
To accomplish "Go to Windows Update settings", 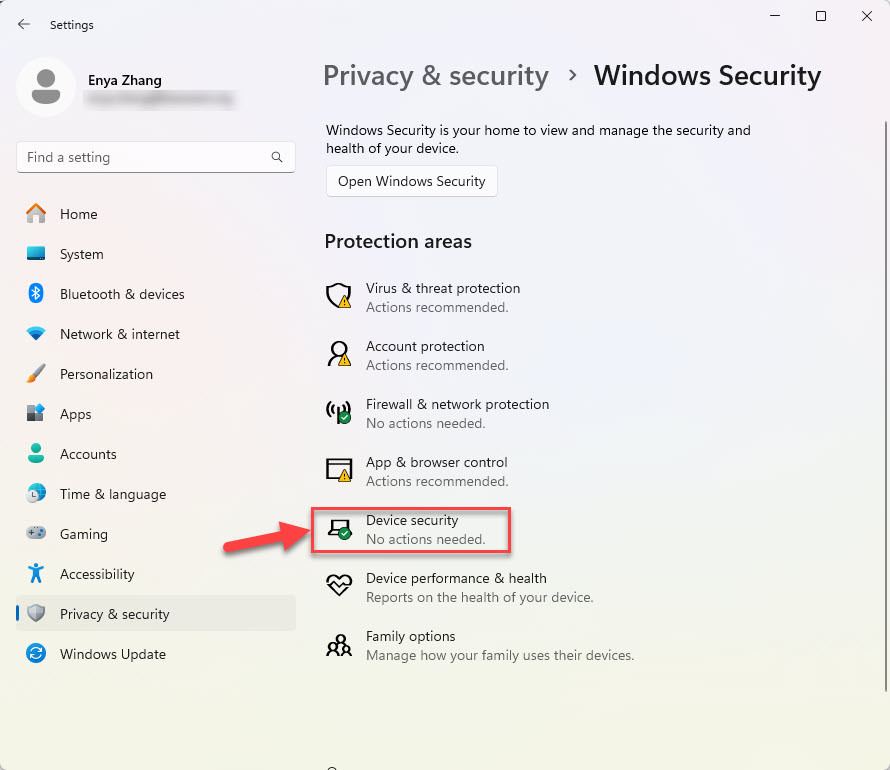I will coord(112,654).
